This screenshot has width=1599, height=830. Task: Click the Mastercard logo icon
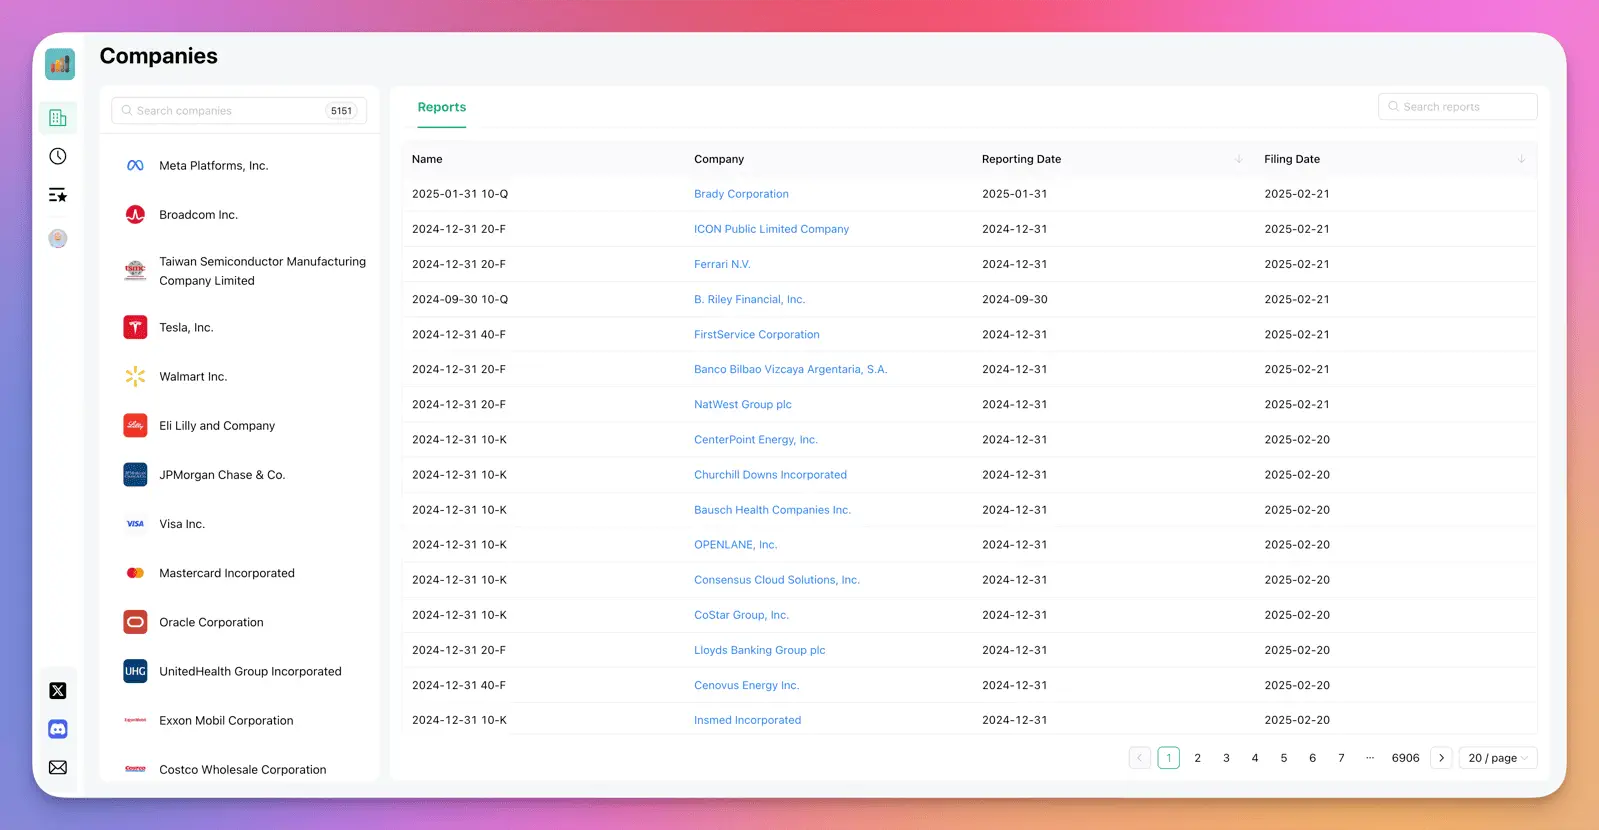(x=135, y=573)
